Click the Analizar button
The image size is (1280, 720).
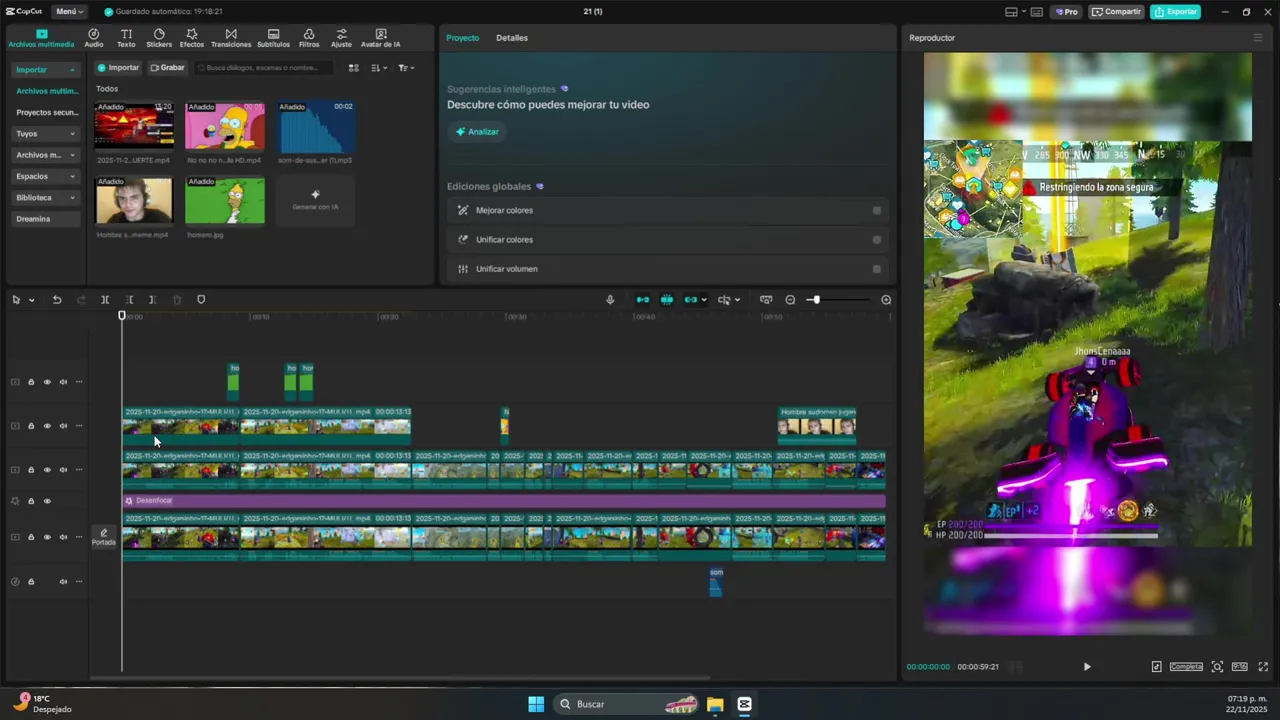pos(477,132)
